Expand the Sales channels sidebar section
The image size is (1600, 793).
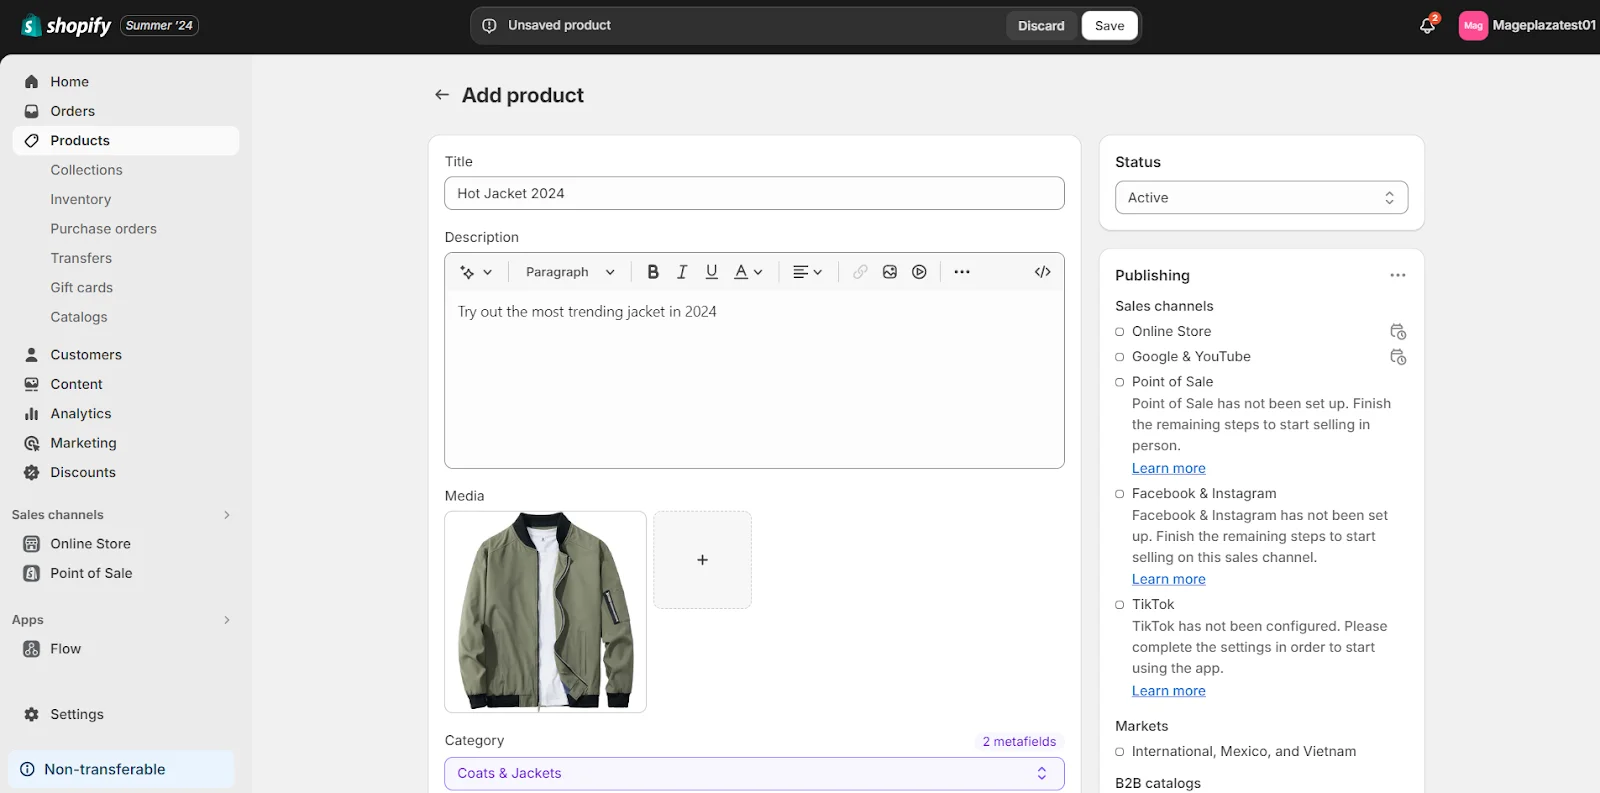click(x=227, y=515)
